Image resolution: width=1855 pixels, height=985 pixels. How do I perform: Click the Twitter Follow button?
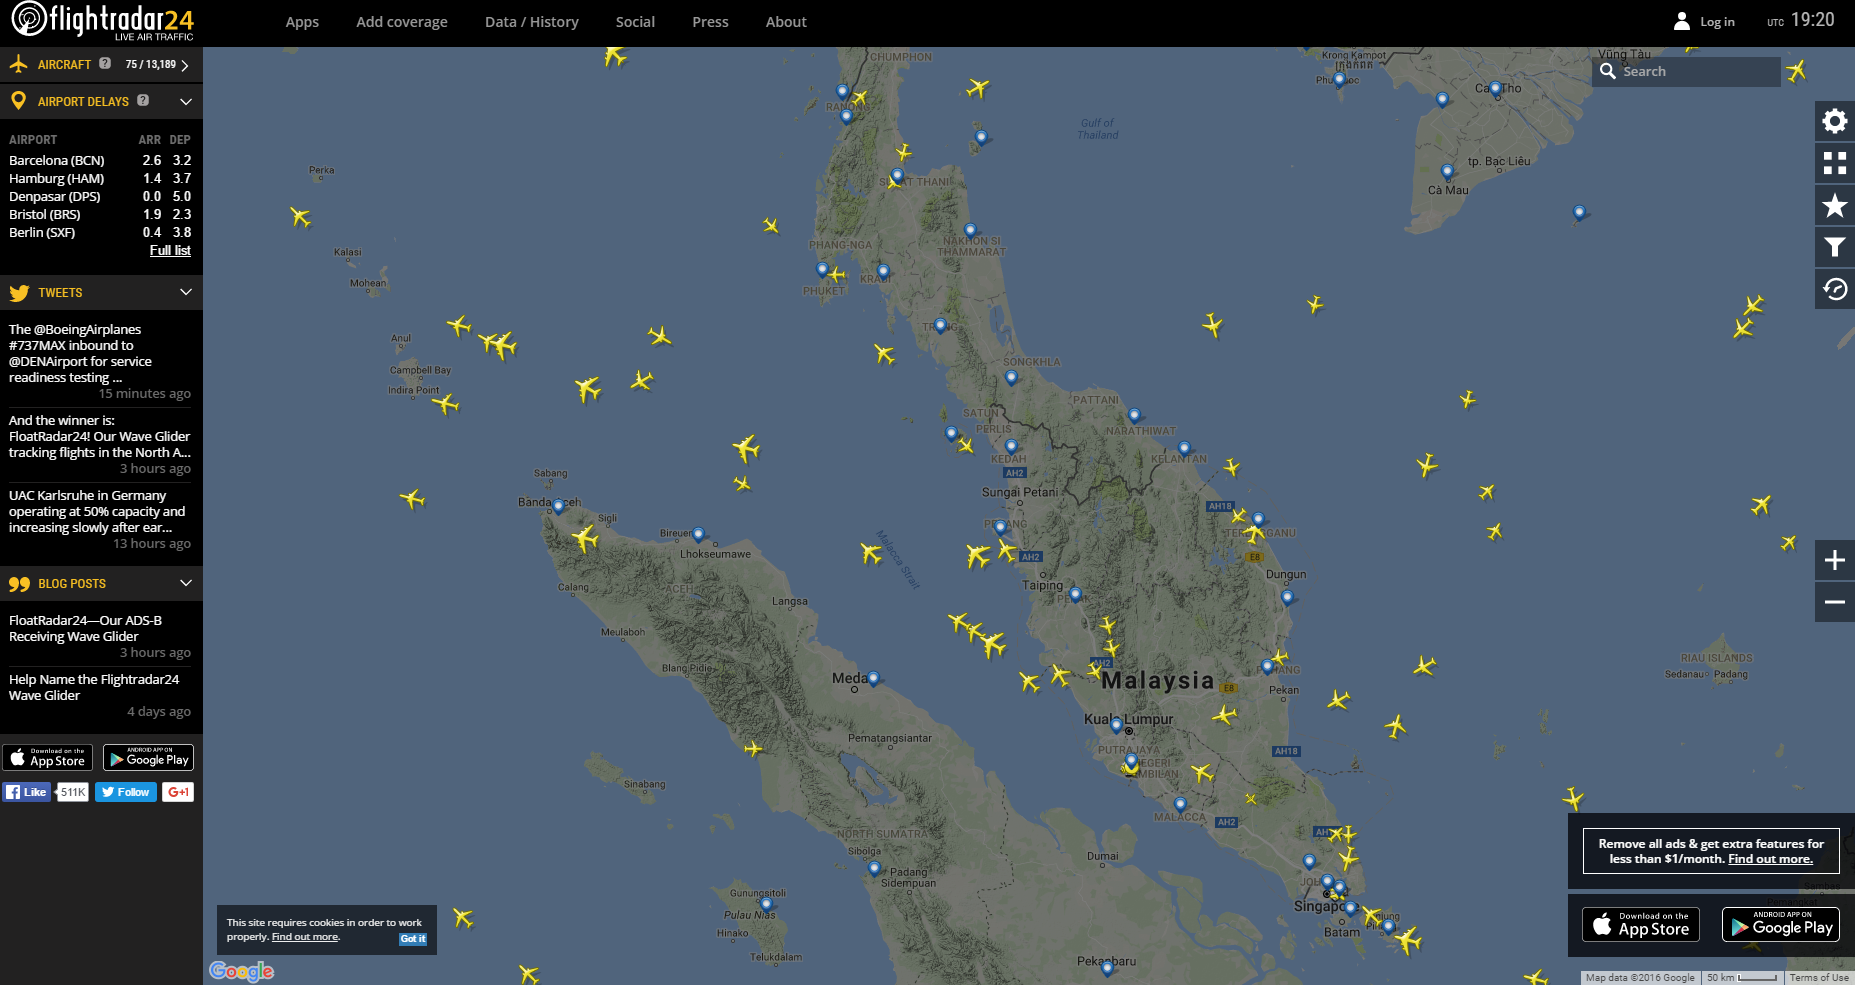(126, 792)
